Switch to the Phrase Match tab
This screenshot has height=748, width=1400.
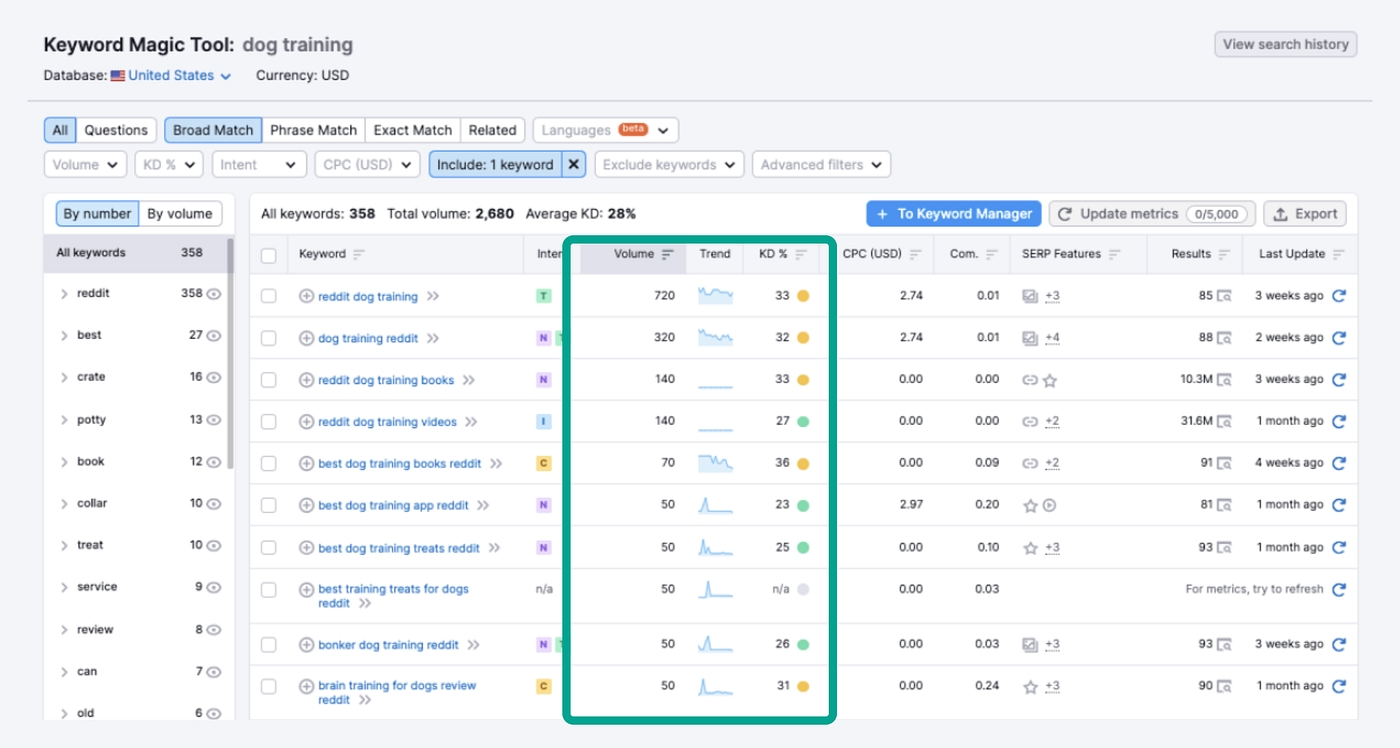click(313, 130)
